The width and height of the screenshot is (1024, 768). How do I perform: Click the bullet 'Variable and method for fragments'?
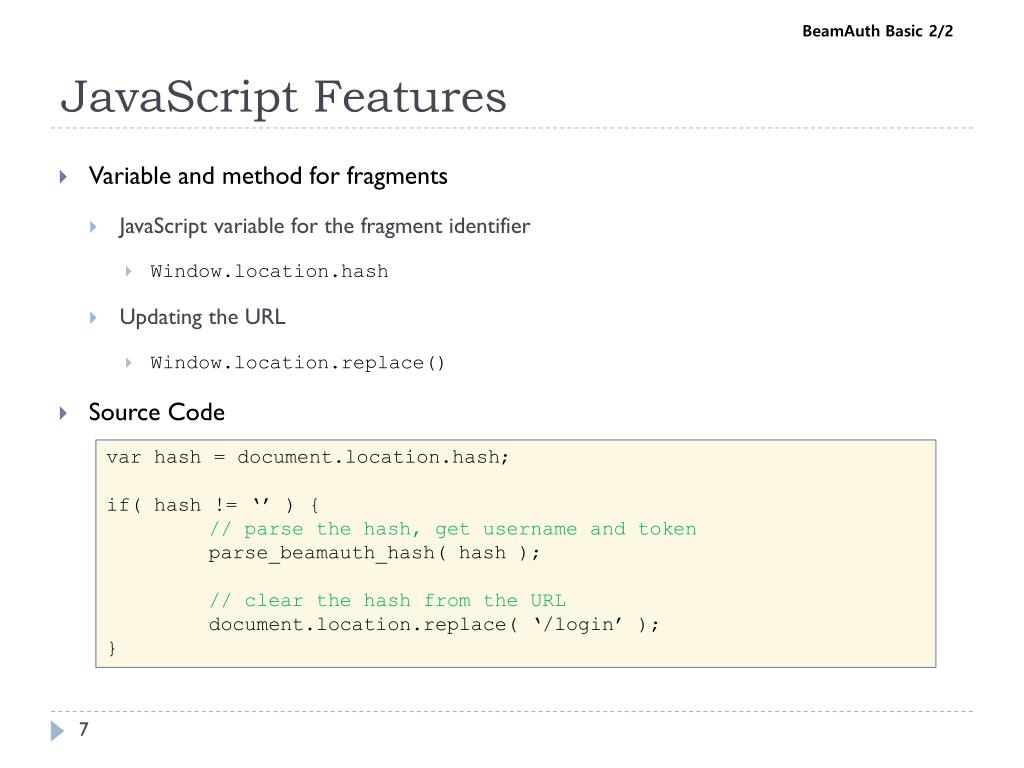[268, 176]
